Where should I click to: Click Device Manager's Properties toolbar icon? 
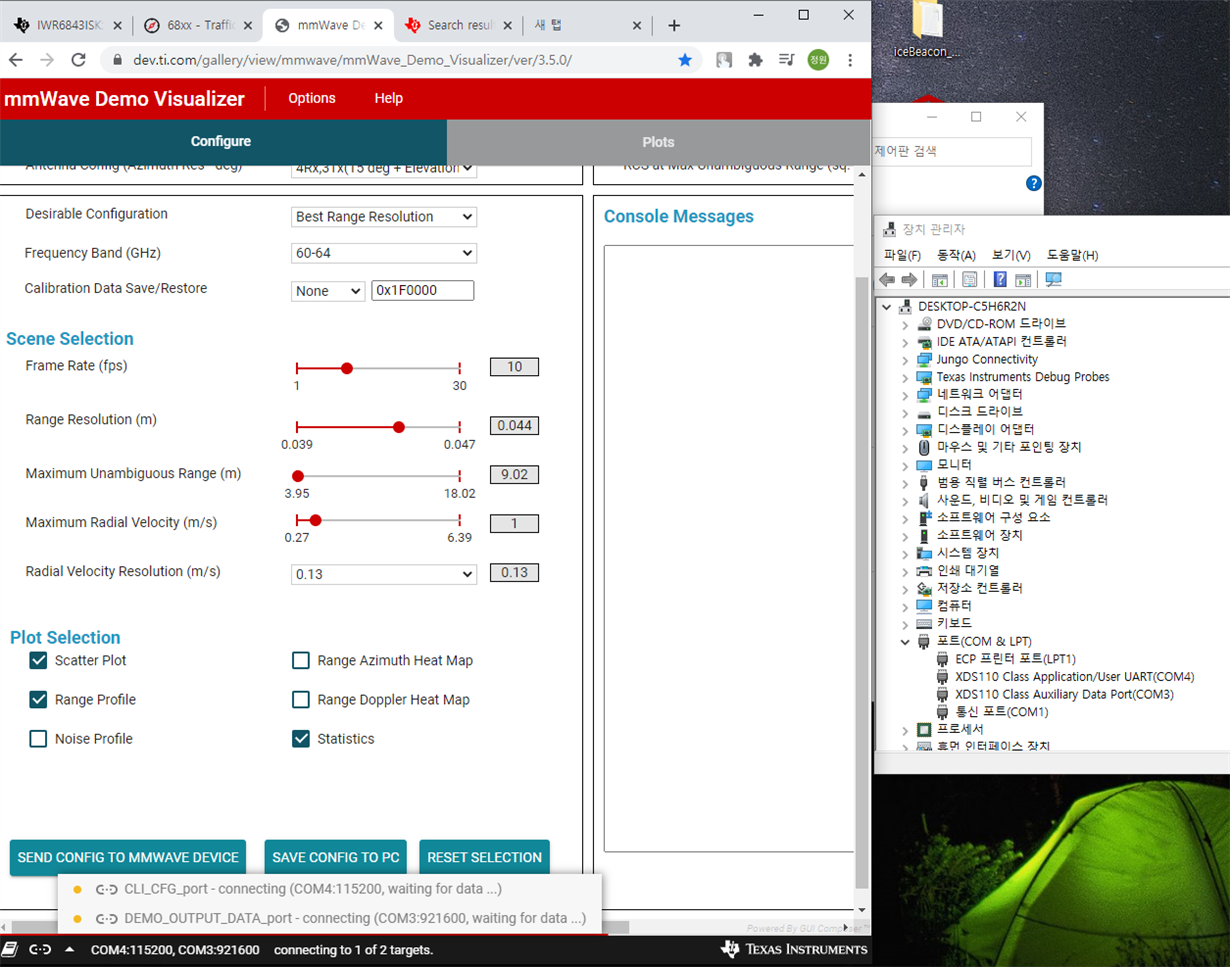(969, 280)
